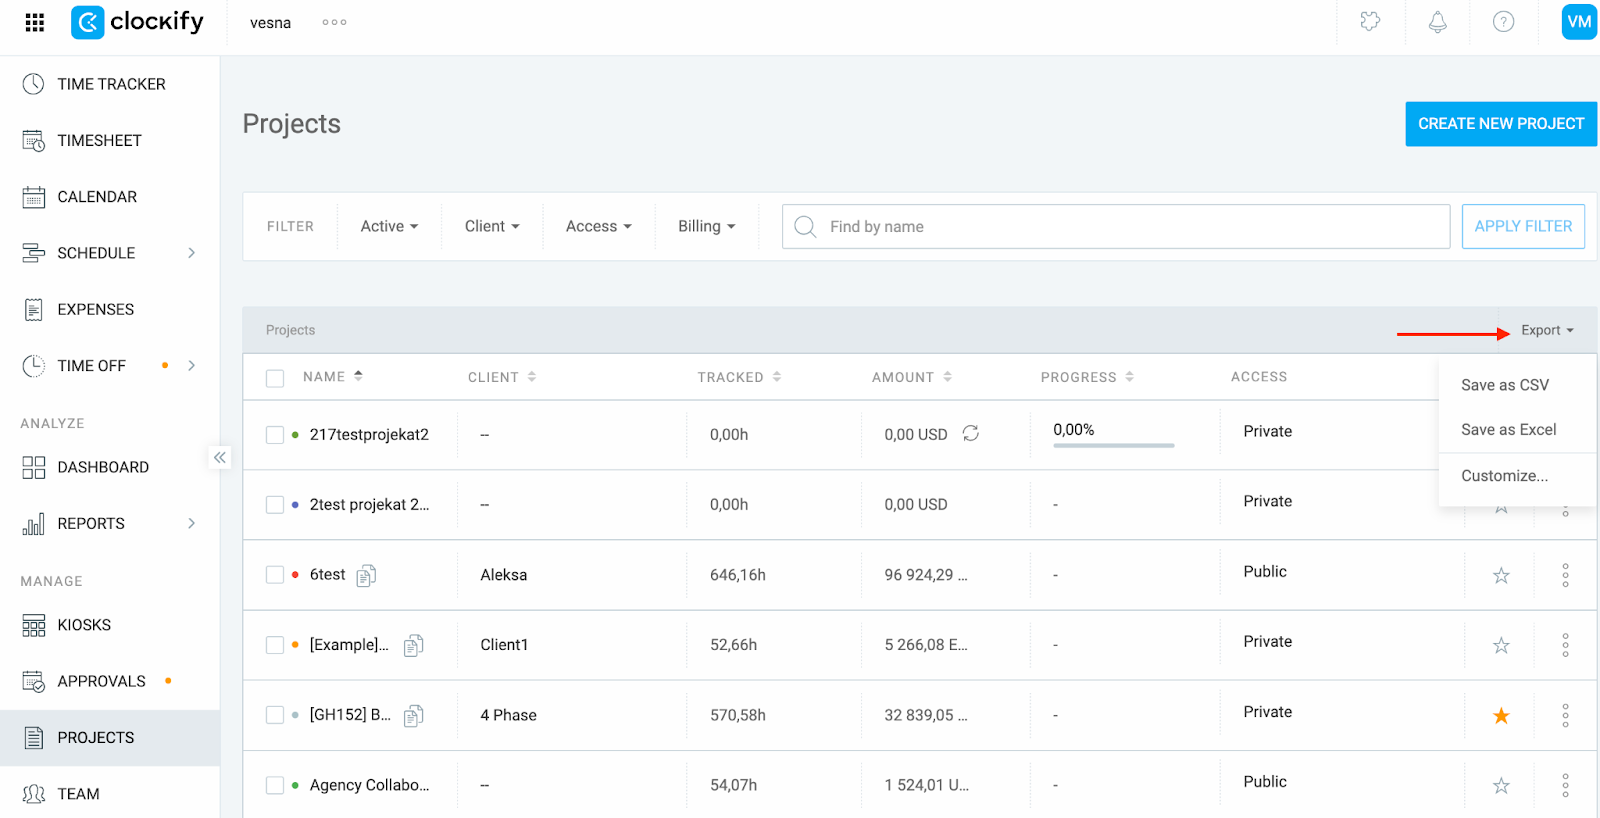Favorite the 6test project star

pos(1501,575)
